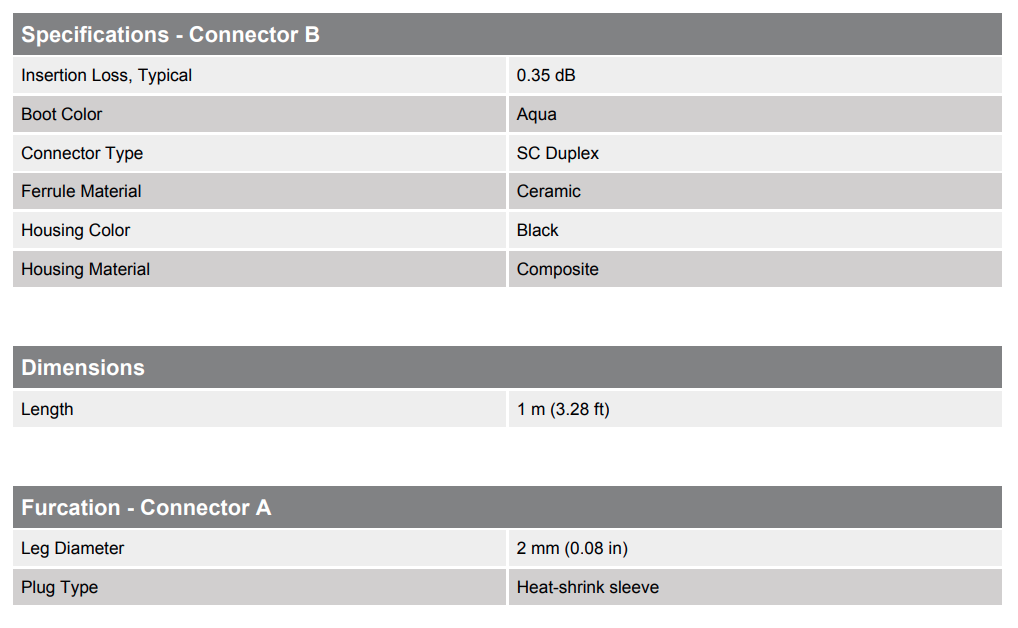Select the Insertion Loss, Typical label
The height and width of the screenshot is (628, 1018).
point(106,76)
